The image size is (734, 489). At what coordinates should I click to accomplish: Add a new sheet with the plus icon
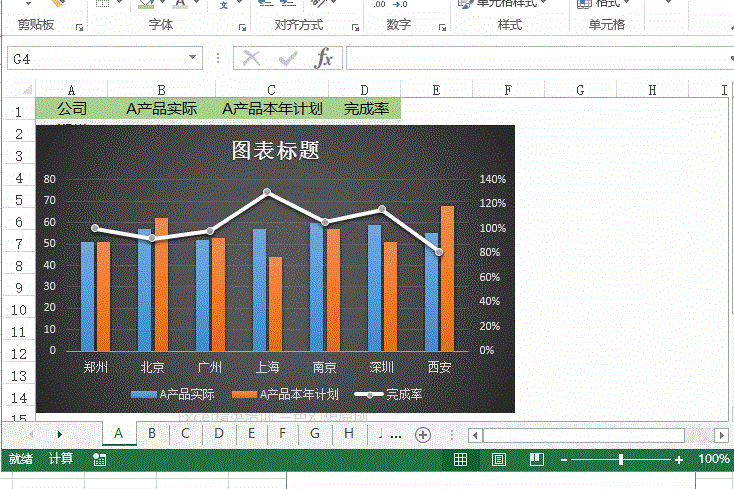coord(423,435)
